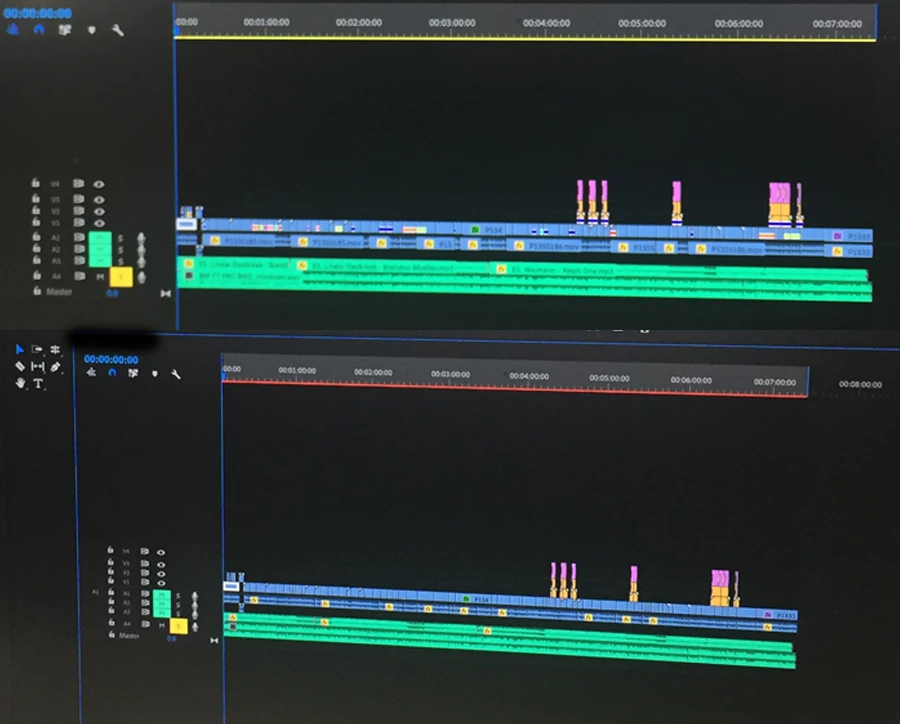Open upper timeline wrench display settings
900x724 pixels.
118,30
